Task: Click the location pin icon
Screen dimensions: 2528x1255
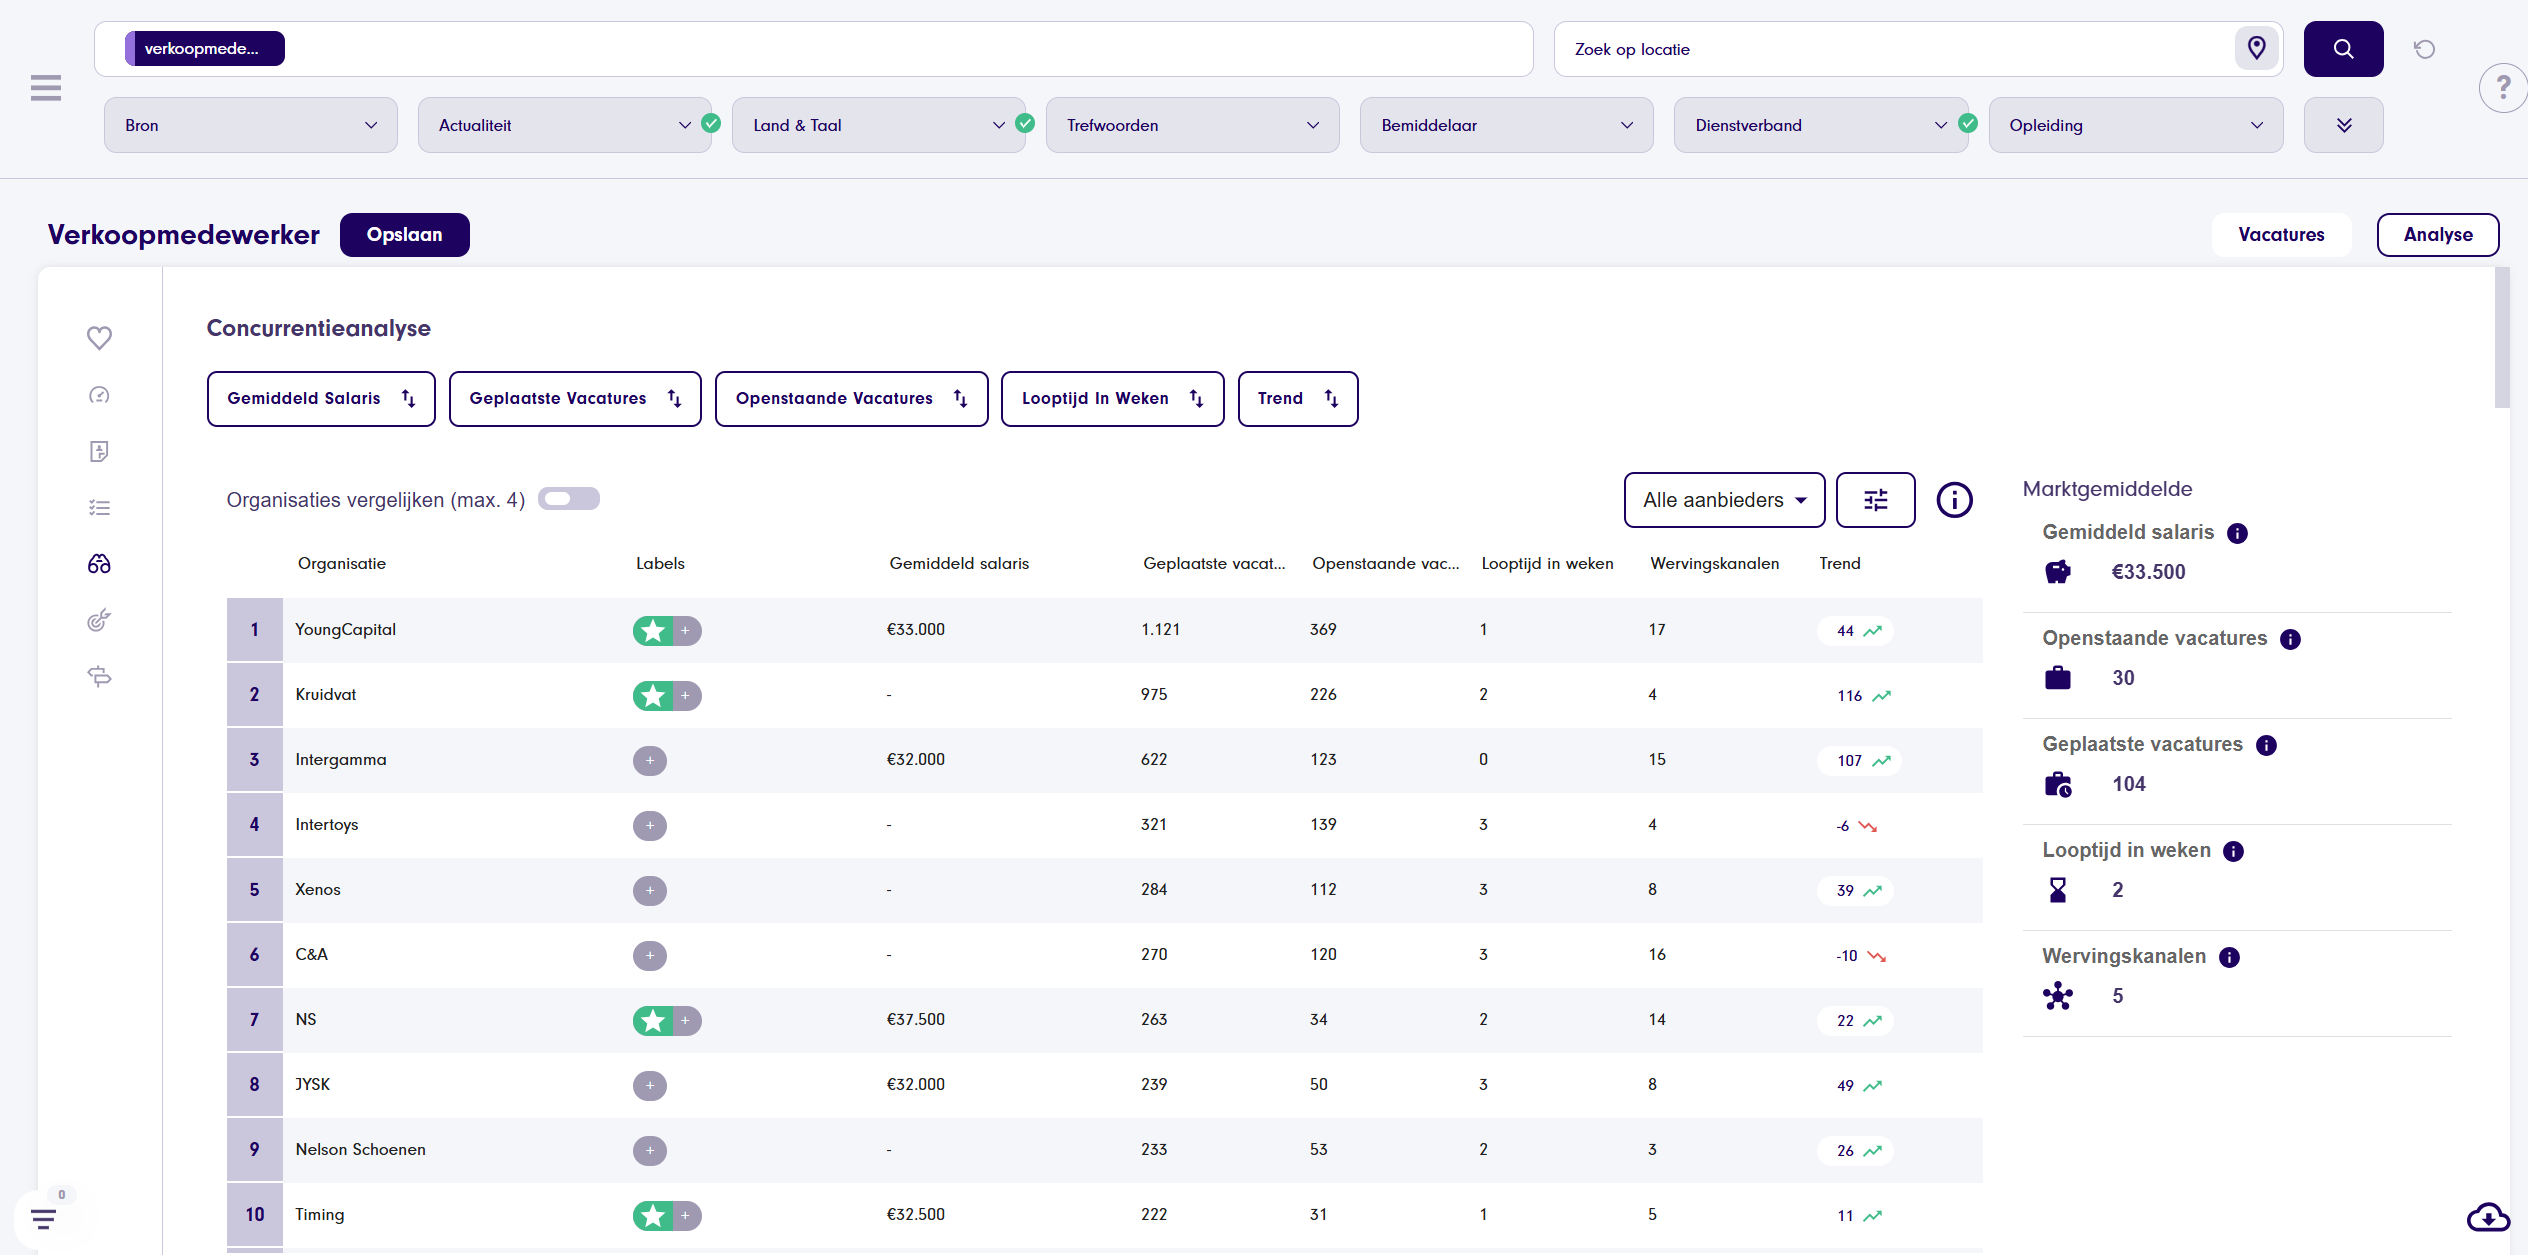Action: point(2256,48)
